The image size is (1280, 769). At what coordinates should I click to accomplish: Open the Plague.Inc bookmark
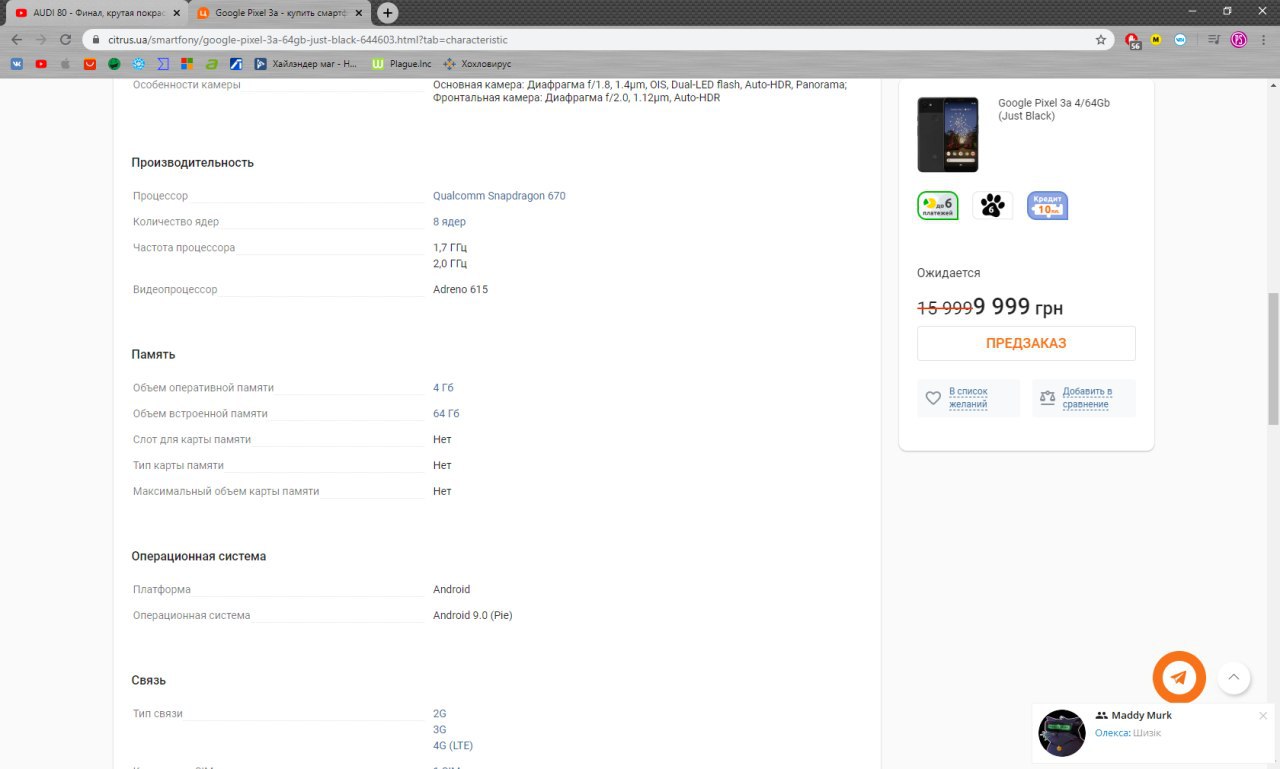pyautogui.click(x=402, y=64)
